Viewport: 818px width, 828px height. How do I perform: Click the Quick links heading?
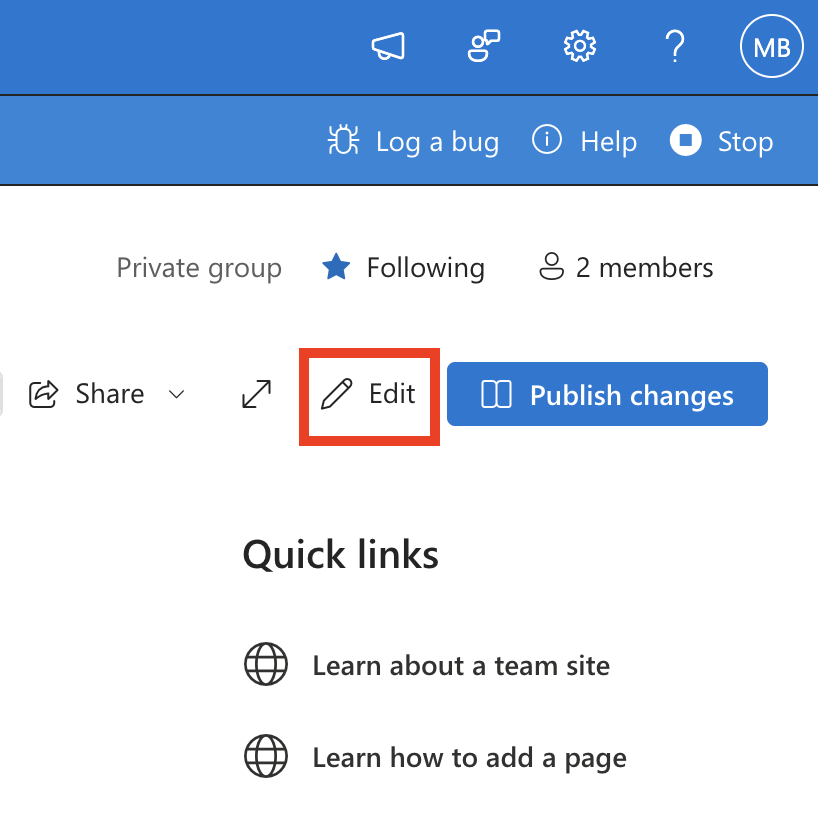point(341,555)
